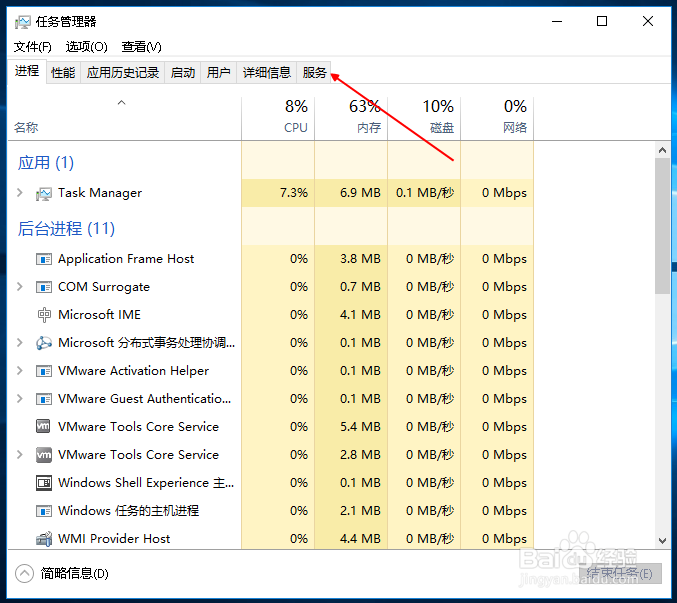Open the 文件(F) menu
Viewport: 677px width, 603px height.
(x=32, y=47)
